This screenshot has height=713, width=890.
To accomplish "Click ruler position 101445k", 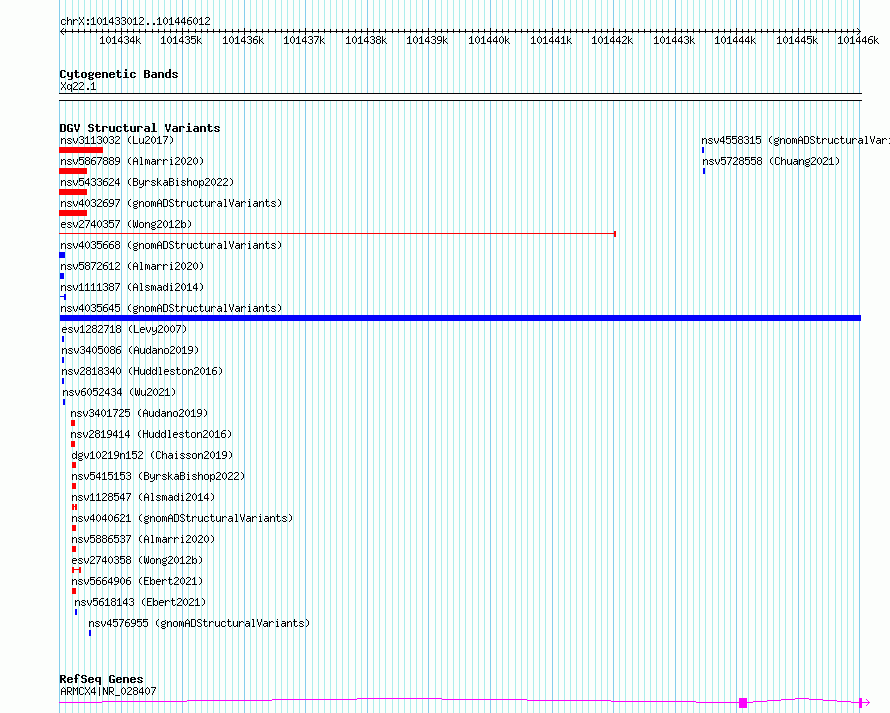I will [x=797, y=40].
